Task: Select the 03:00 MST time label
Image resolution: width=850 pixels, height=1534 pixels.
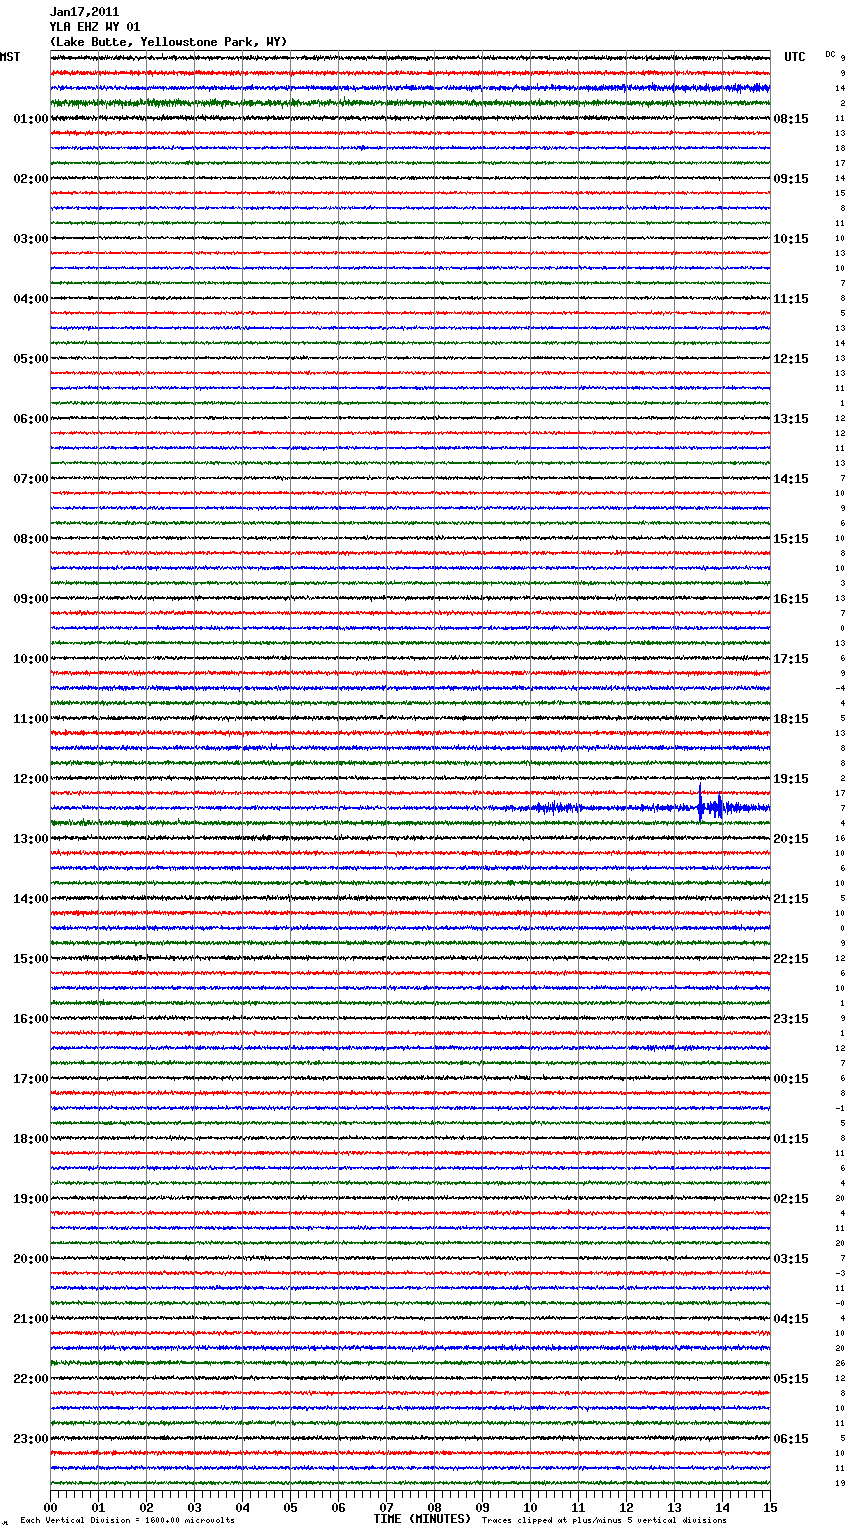Action: pyautogui.click(x=31, y=239)
